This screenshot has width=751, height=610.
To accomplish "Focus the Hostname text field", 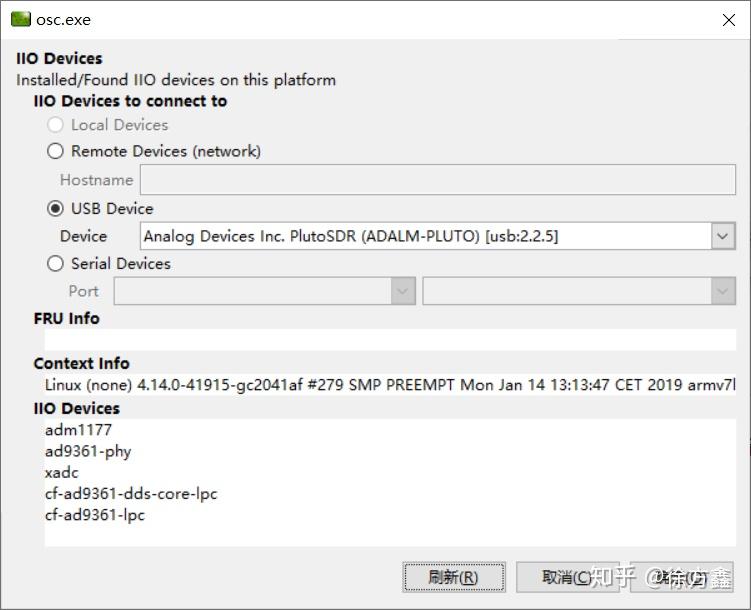I will click(x=437, y=180).
